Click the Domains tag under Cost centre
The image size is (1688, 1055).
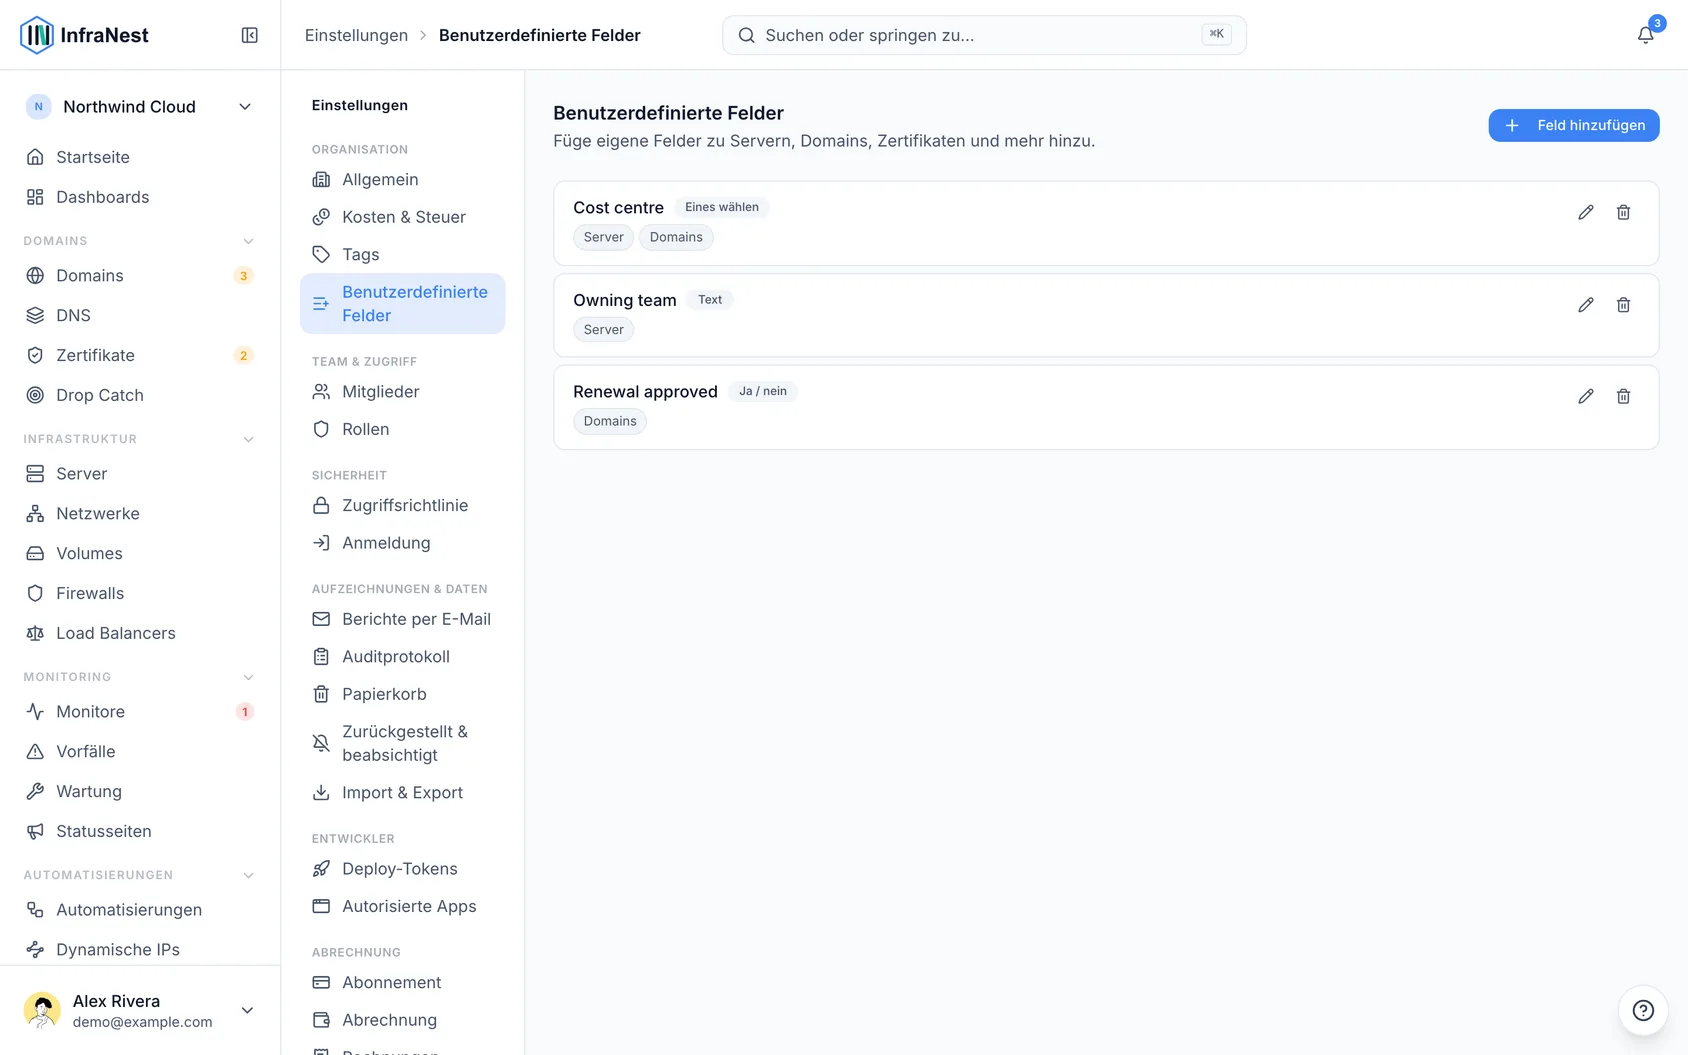point(676,237)
